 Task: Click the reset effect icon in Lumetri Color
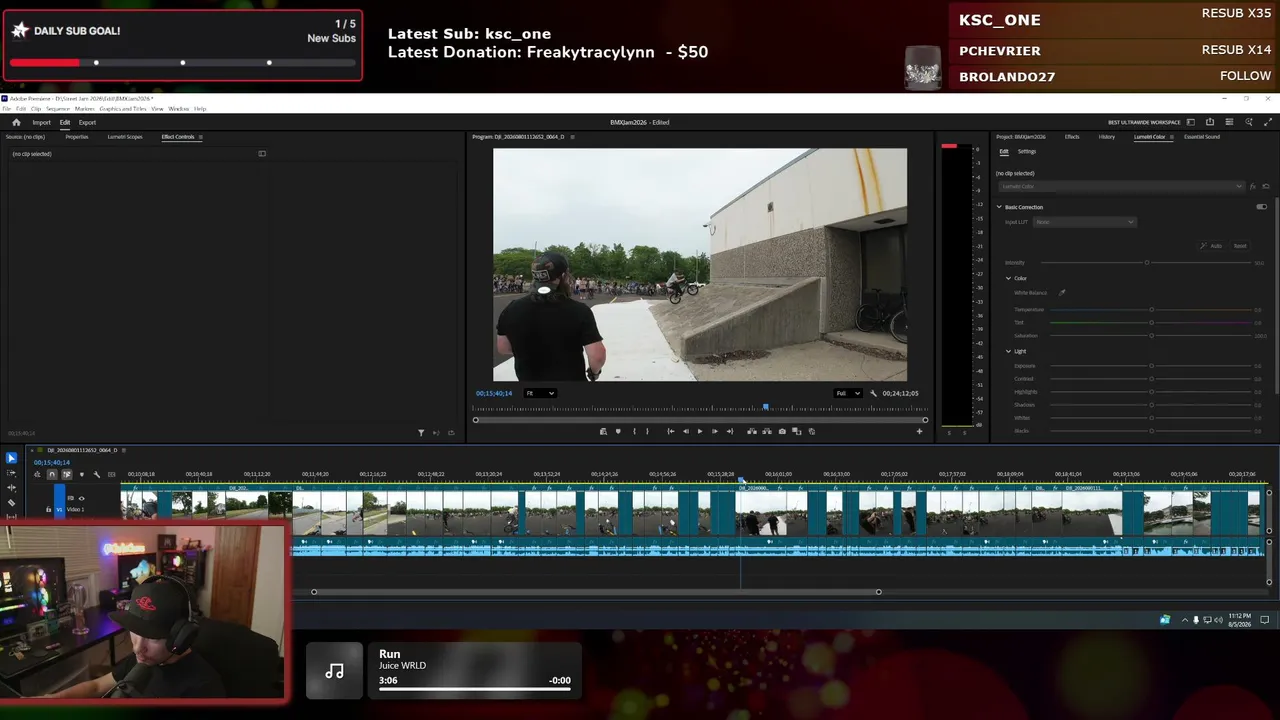tap(1265, 186)
